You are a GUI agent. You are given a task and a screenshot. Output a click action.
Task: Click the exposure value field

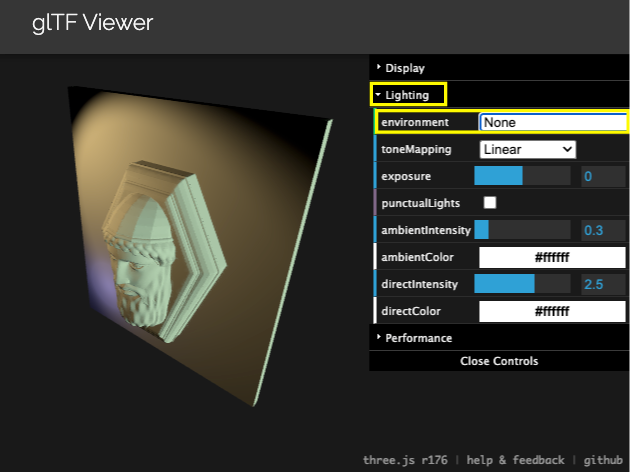602,176
